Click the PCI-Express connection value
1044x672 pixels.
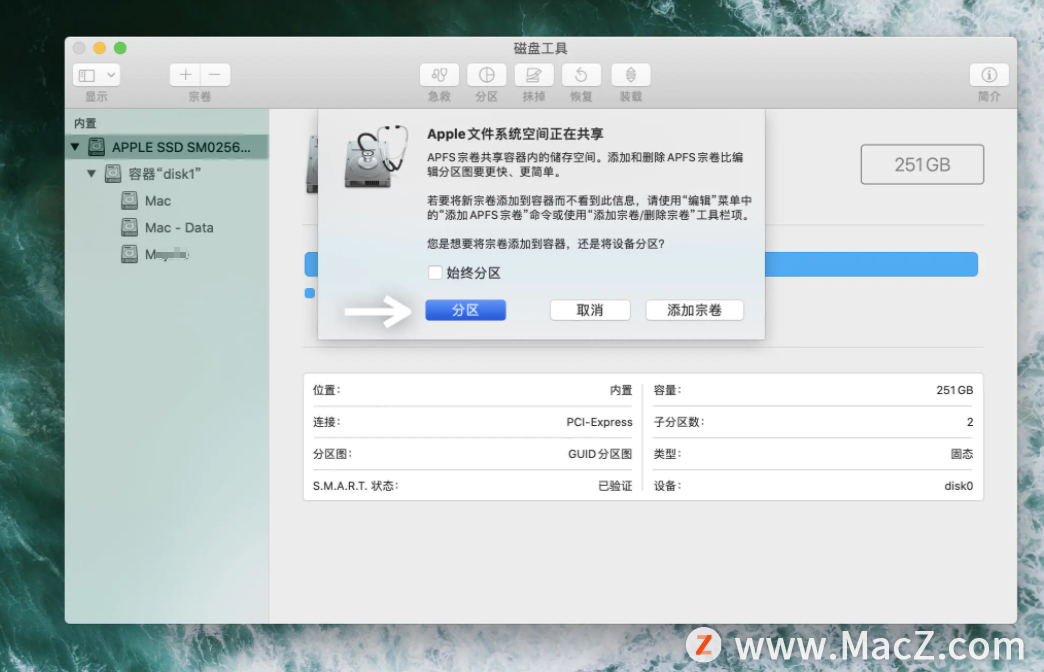[599, 422]
